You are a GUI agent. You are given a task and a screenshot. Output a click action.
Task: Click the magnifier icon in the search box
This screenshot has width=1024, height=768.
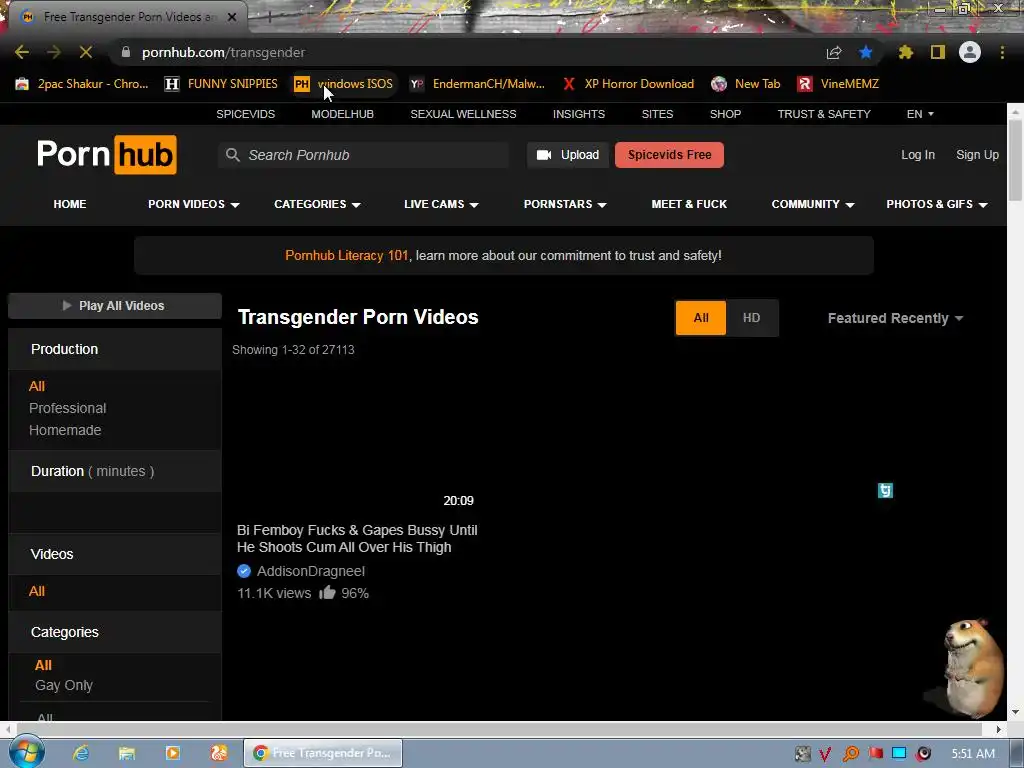pos(232,155)
